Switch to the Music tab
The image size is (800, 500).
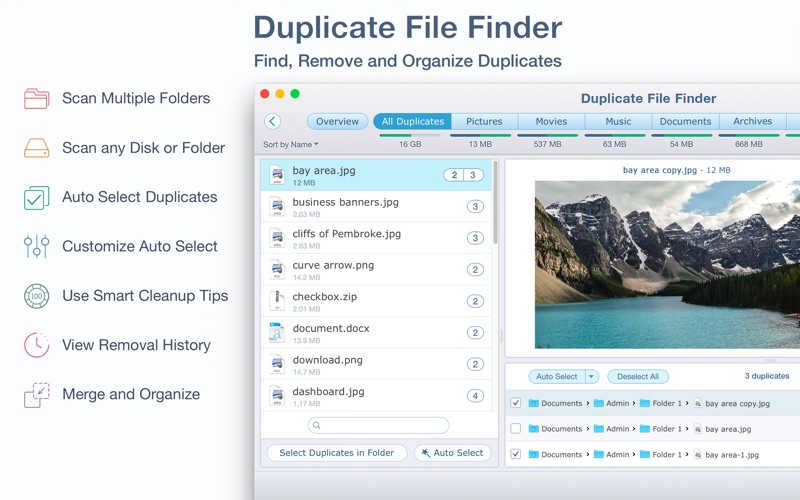click(x=618, y=121)
